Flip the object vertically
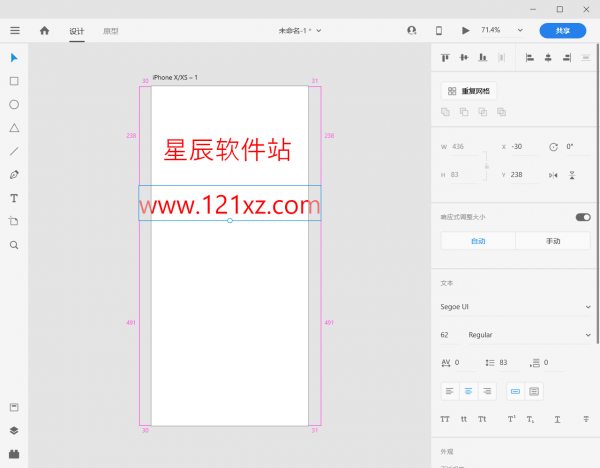Image resolution: width=600 pixels, height=468 pixels. coord(572,175)
